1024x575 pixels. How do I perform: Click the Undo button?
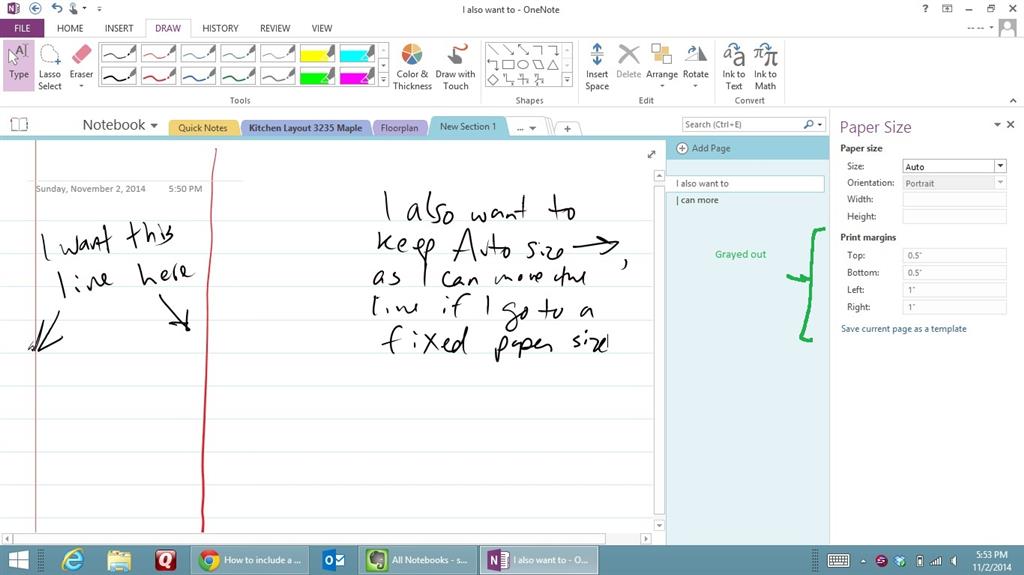click(x=57, y=8)
